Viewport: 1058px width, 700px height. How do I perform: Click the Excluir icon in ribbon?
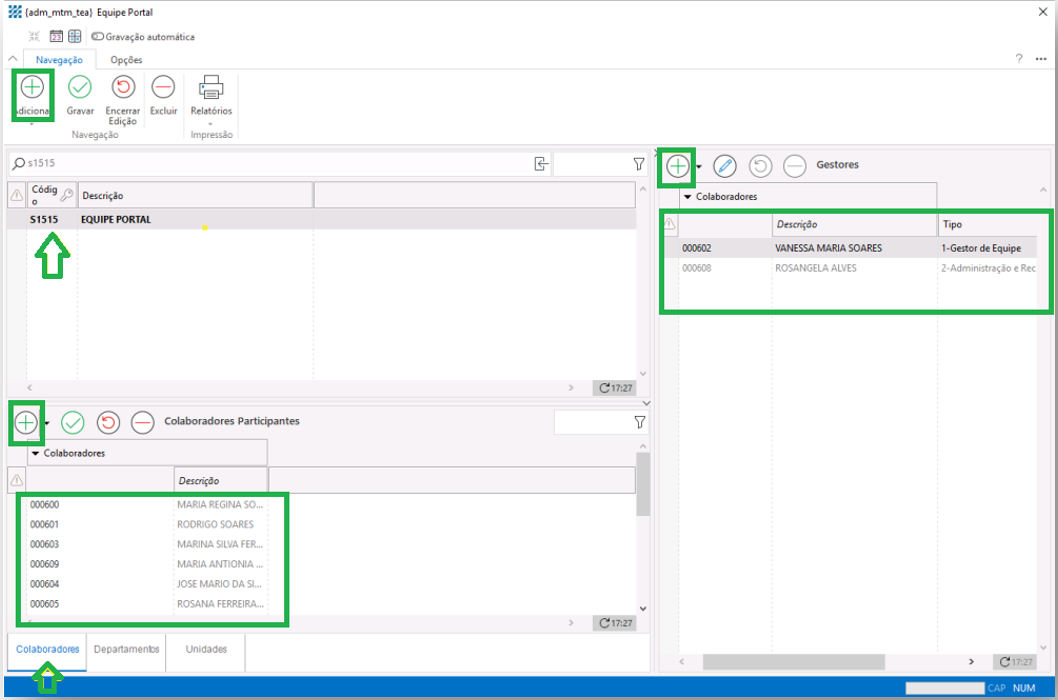(163, 87)
